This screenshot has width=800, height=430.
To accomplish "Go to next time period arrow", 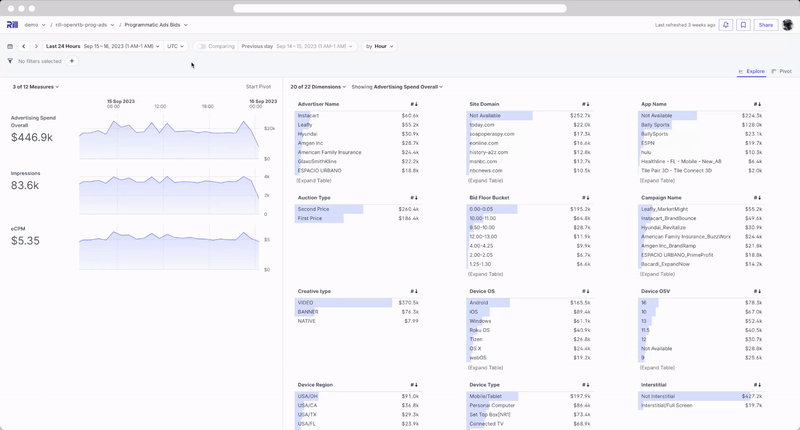I will coord(36,46).
